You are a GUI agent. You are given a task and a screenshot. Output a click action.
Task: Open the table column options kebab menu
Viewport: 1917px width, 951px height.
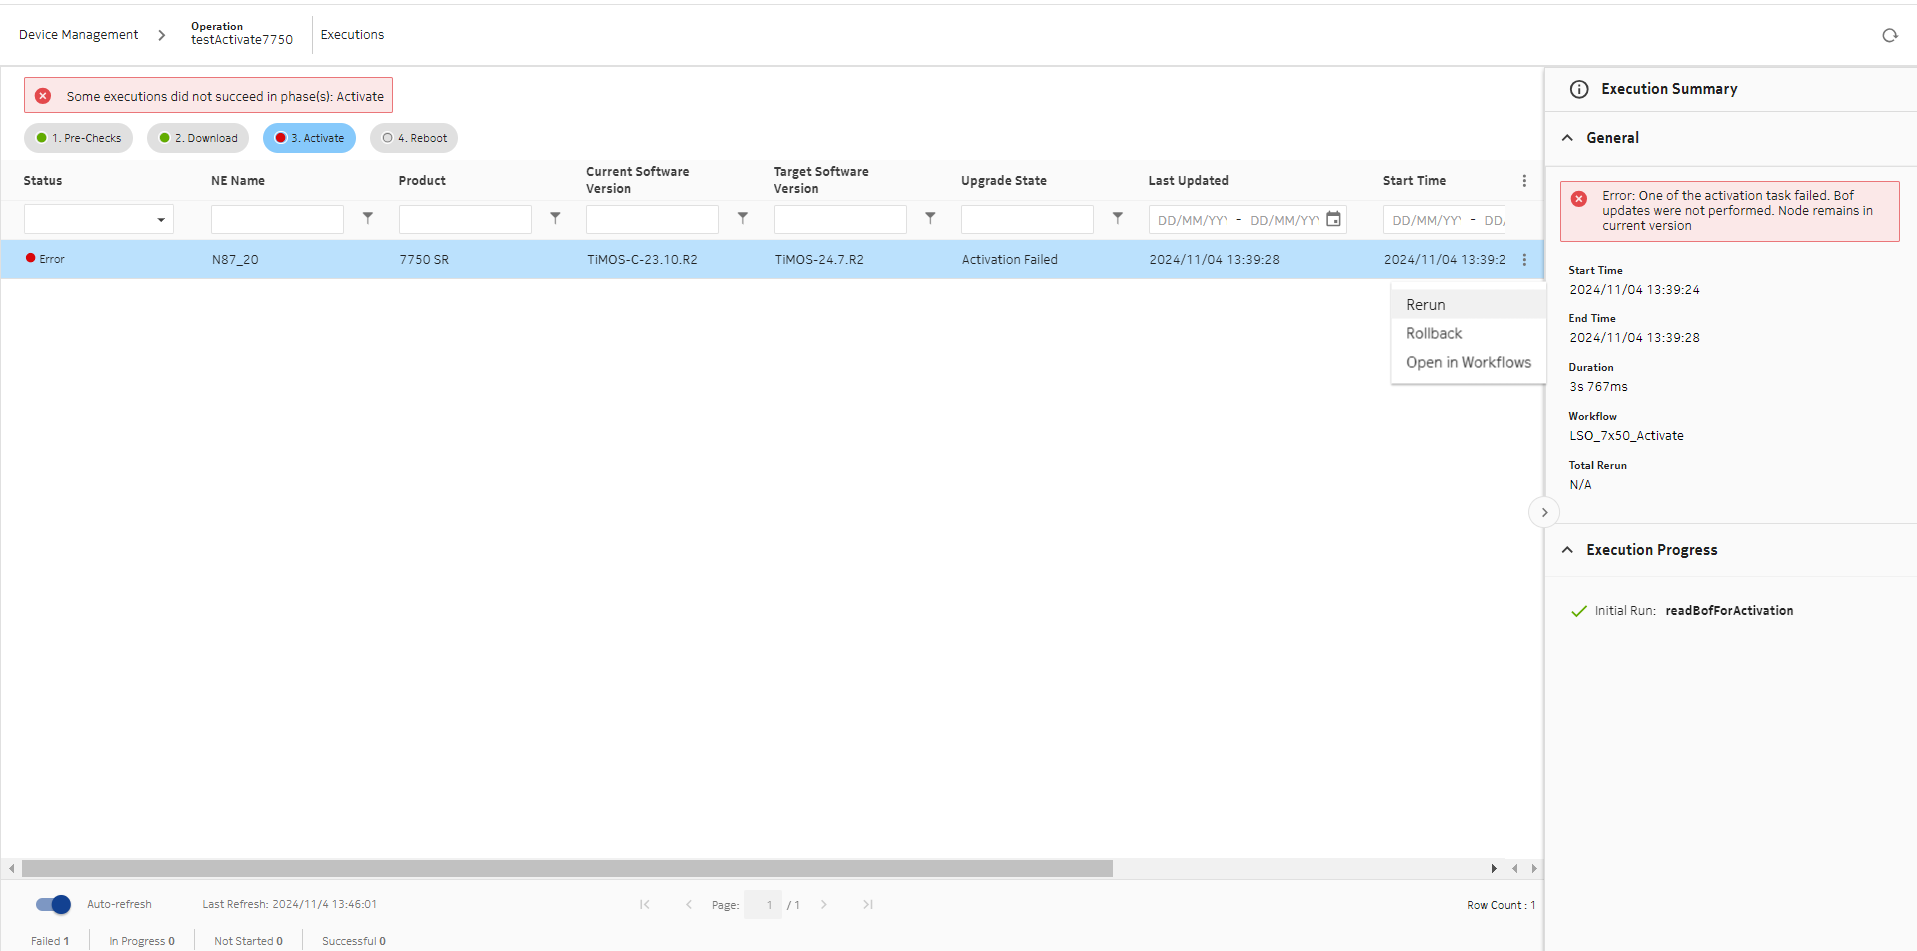pyautogui.click(x=1524, y=181)
